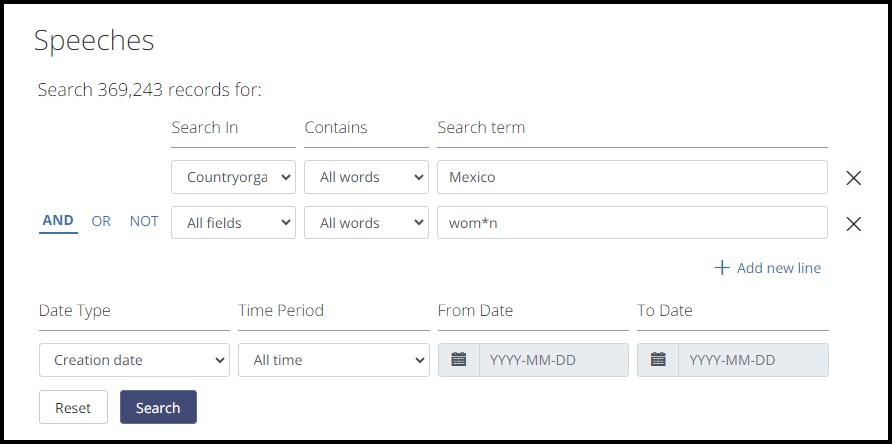This screenshot has width=892, height=444.
Task: Expand the Creation date dropdown
Action: tap(134, 360)
